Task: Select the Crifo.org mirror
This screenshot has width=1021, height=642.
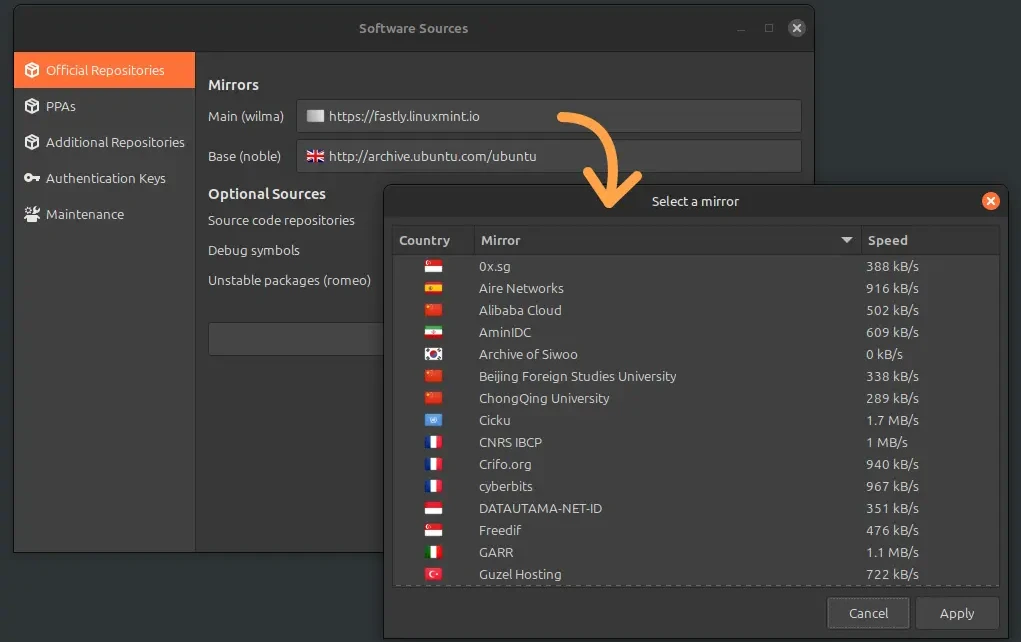Action: 695,464
